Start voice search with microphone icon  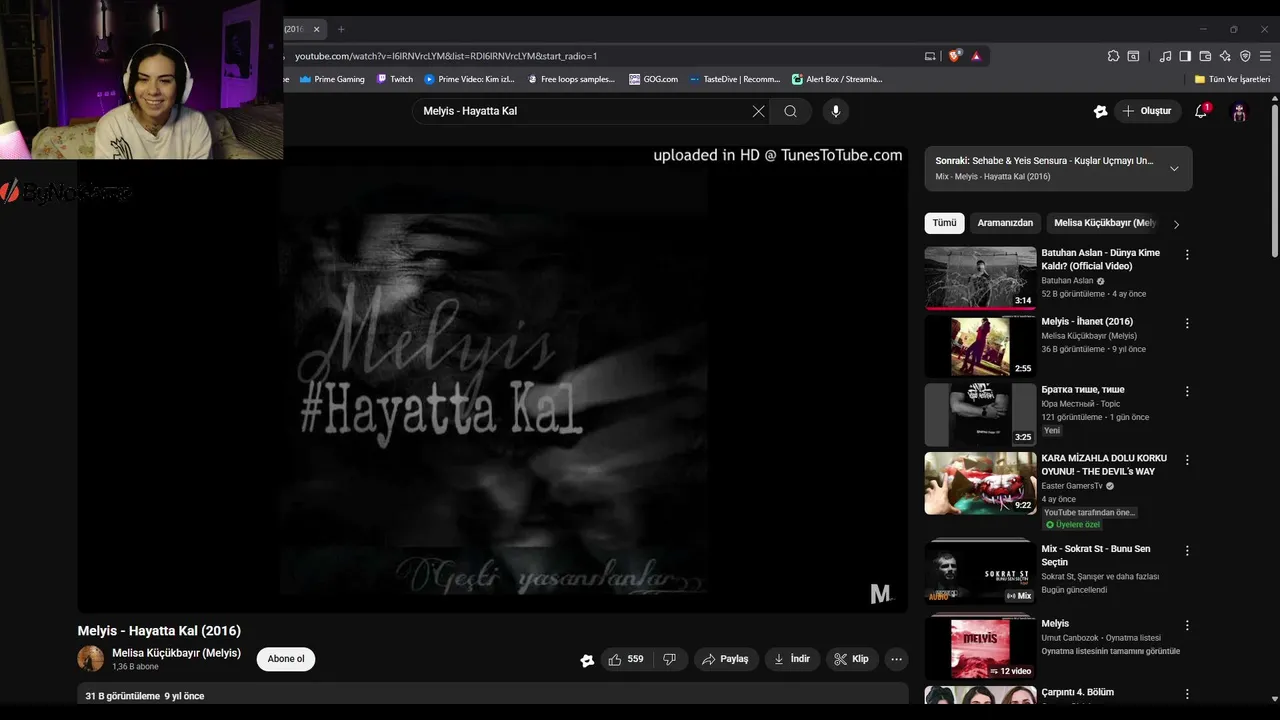point(836,111)
